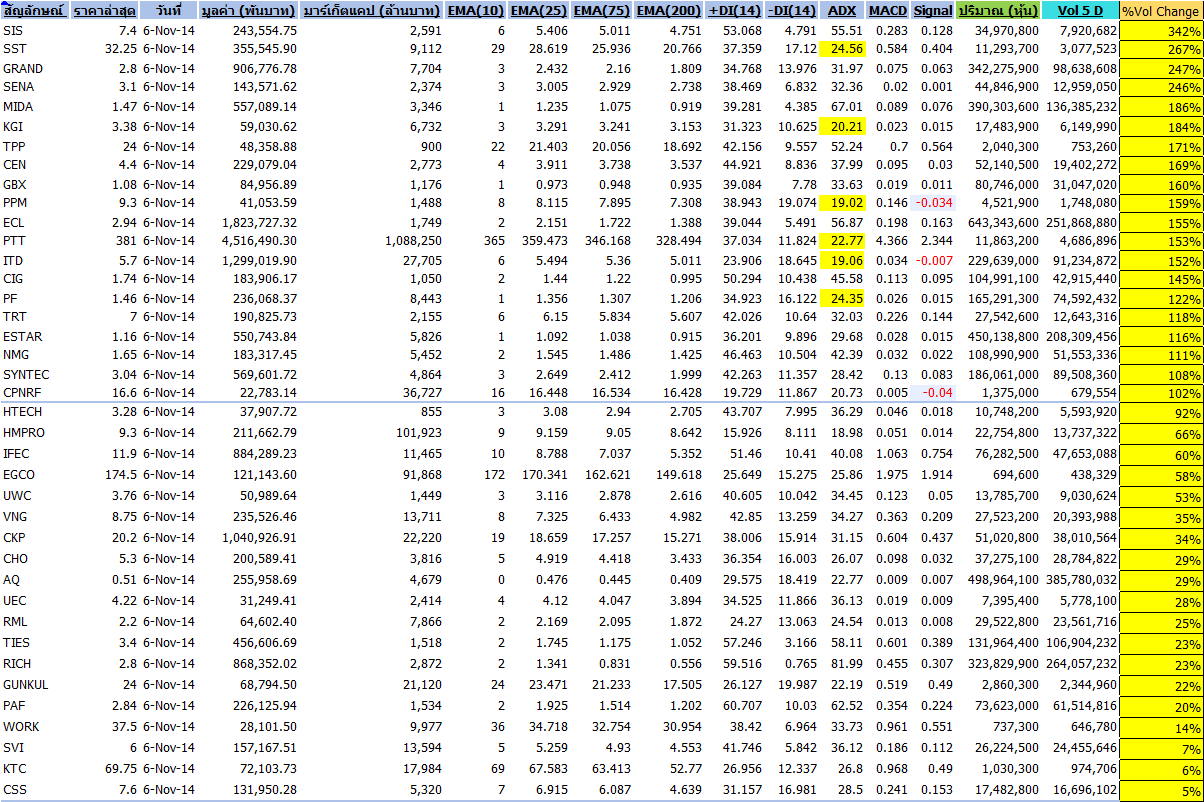Click the วันที่ column header
Screen dimensions: 1204x802
click(x=169, y=11)
